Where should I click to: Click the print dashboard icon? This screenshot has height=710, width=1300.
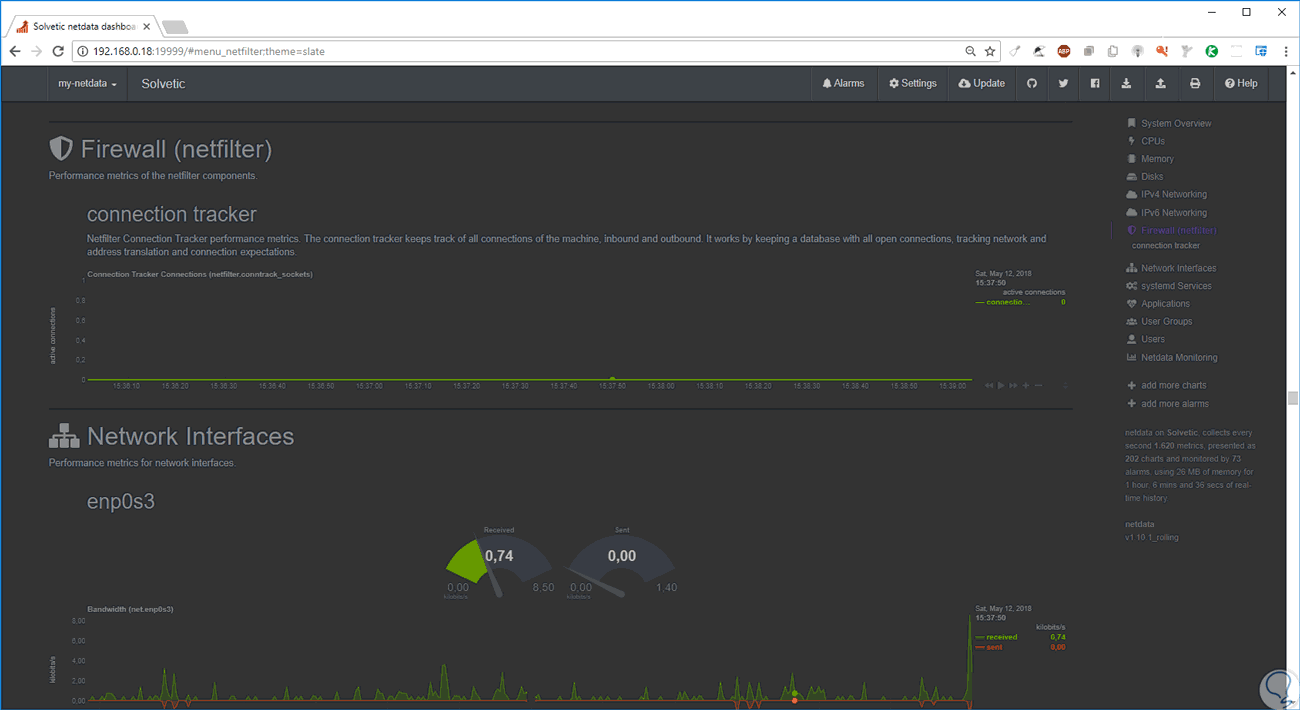click(1194, 84)
